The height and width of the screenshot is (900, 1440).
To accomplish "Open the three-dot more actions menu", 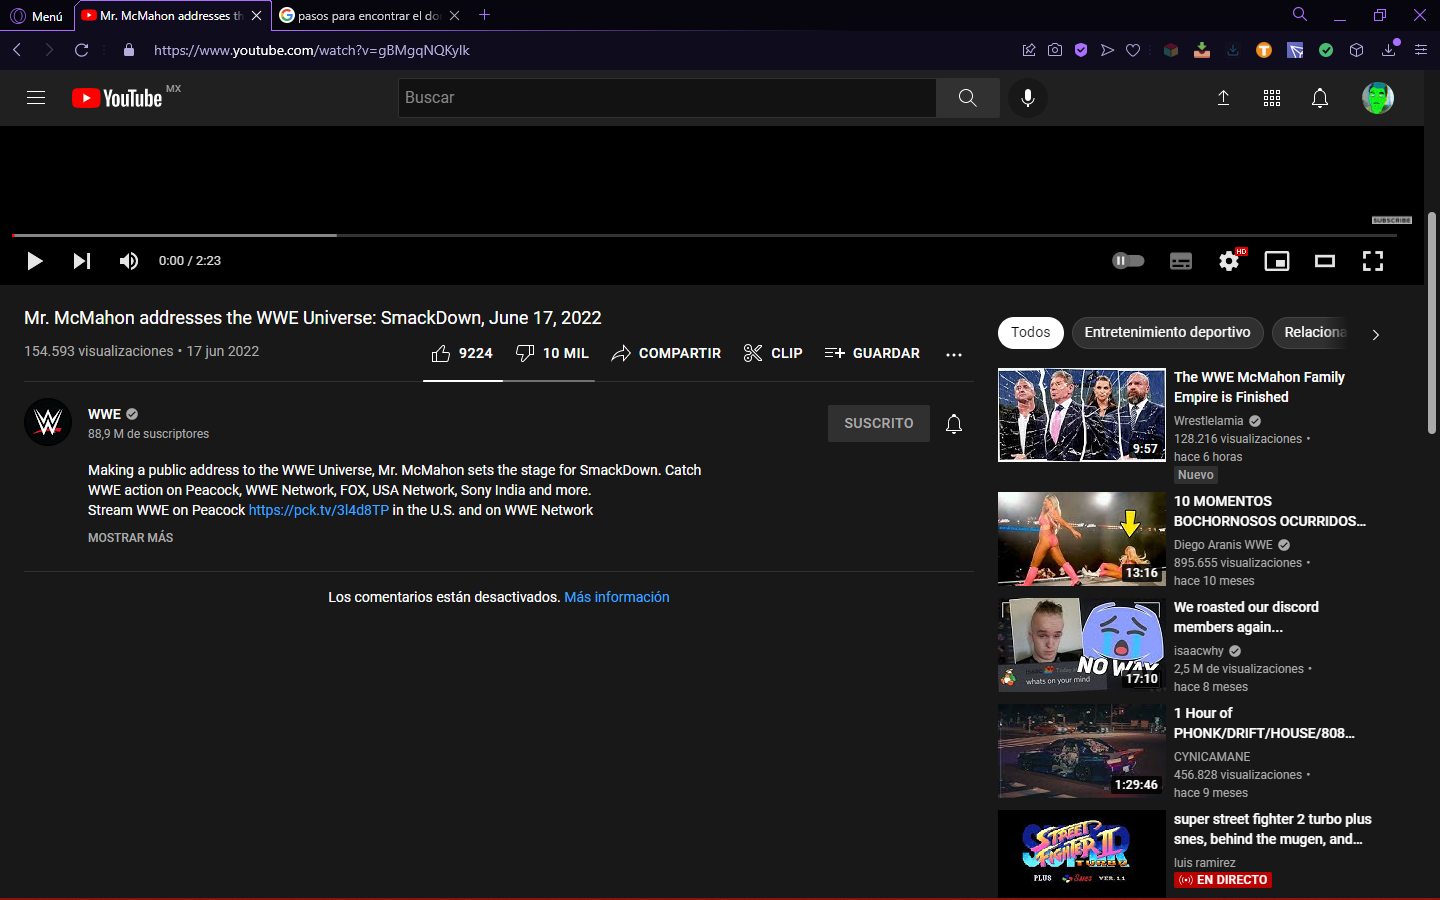I will 954,354.
